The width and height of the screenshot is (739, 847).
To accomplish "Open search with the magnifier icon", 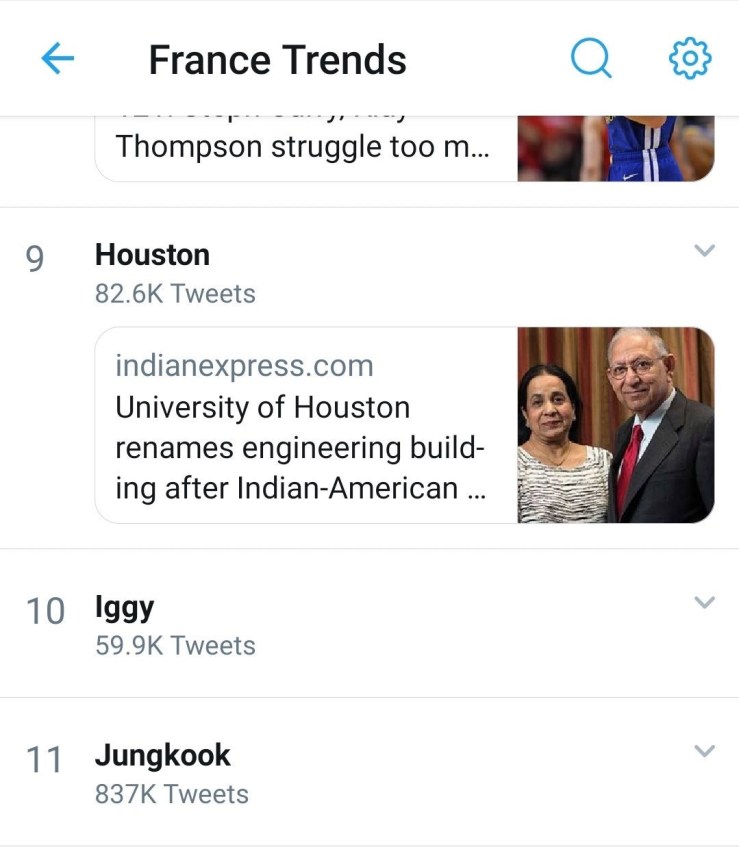I will pyautogui.click(x=591, y=60).
